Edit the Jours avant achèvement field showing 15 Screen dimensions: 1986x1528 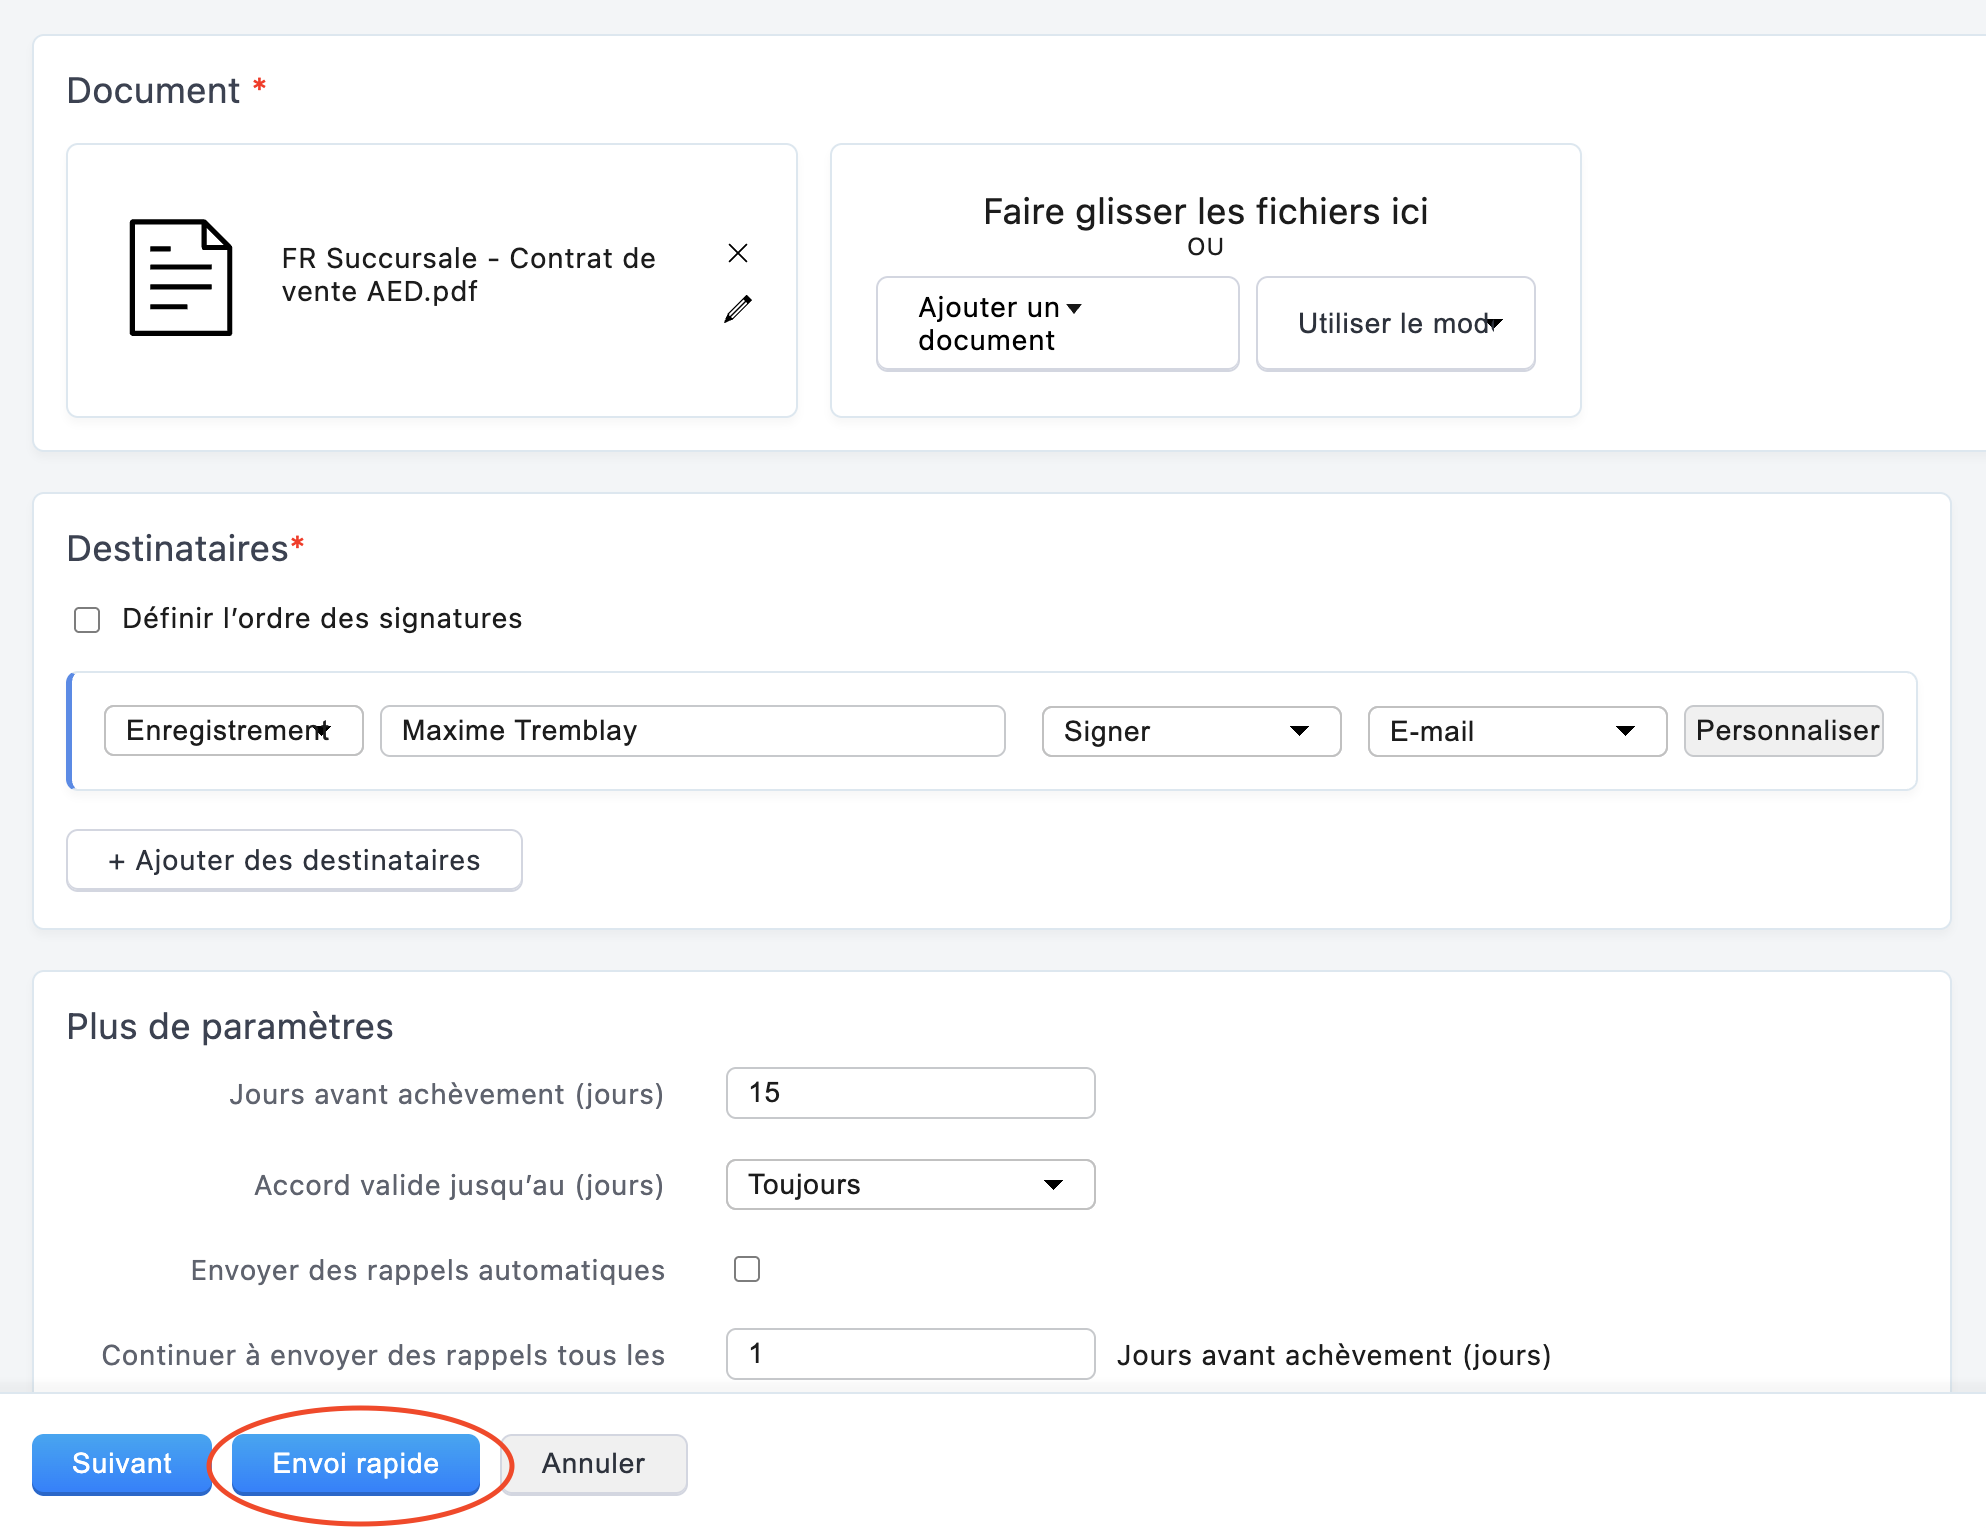[x=910, y=1093]
